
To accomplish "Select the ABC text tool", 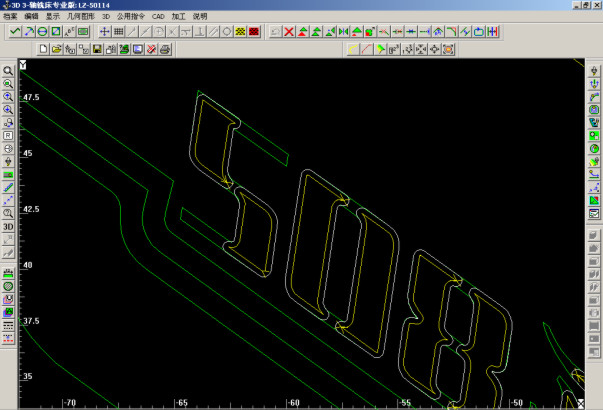I will 70,32.
